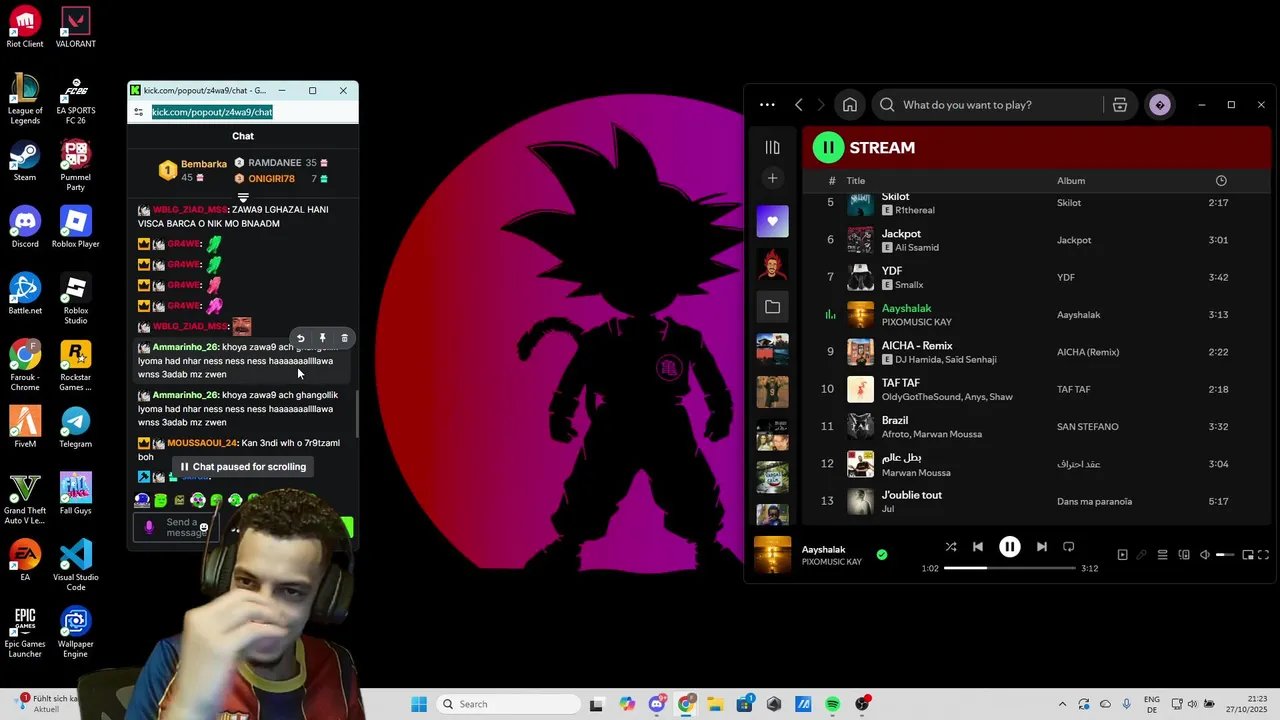This screenshot has width=1280, height=720.
Task: Open Spotify profile avatar menu
Action: click(x=1160, y=105)
